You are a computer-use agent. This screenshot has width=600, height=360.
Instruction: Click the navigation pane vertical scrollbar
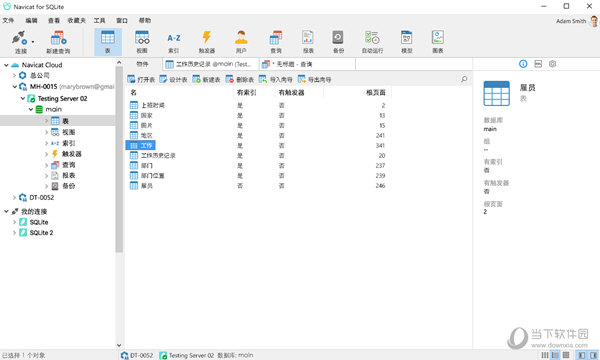point(119,159)
